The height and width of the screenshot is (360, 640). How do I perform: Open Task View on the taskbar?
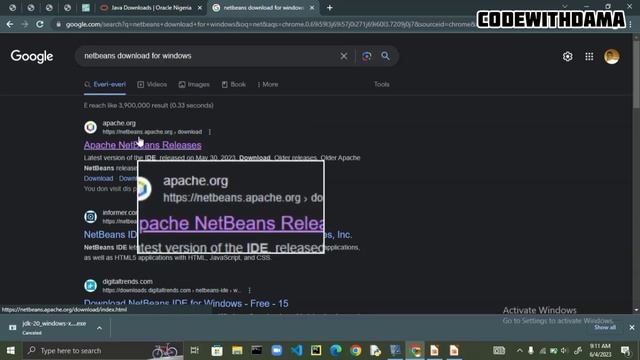point(195,351)
